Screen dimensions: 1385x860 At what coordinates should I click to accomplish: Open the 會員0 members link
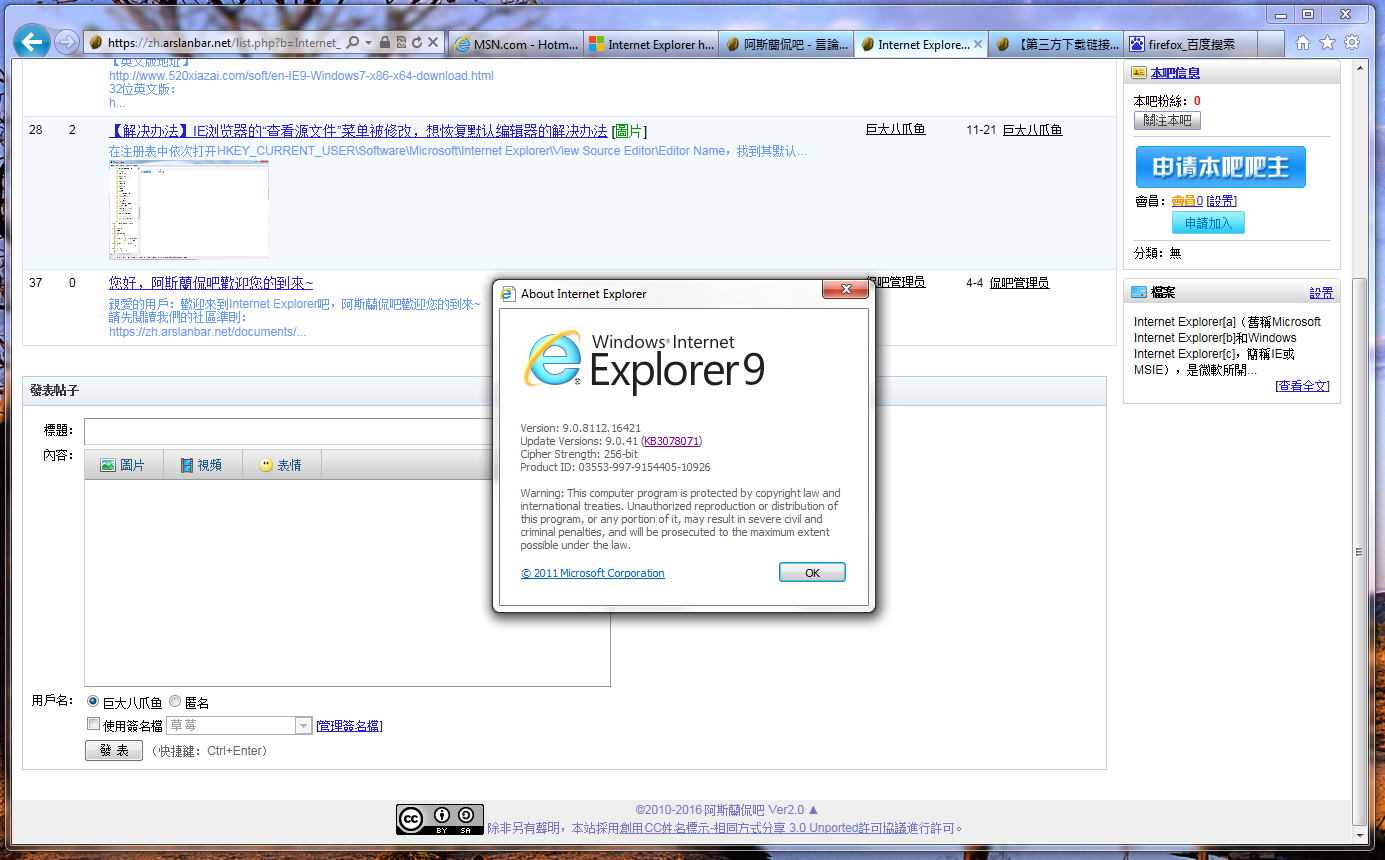[1187, 202]
